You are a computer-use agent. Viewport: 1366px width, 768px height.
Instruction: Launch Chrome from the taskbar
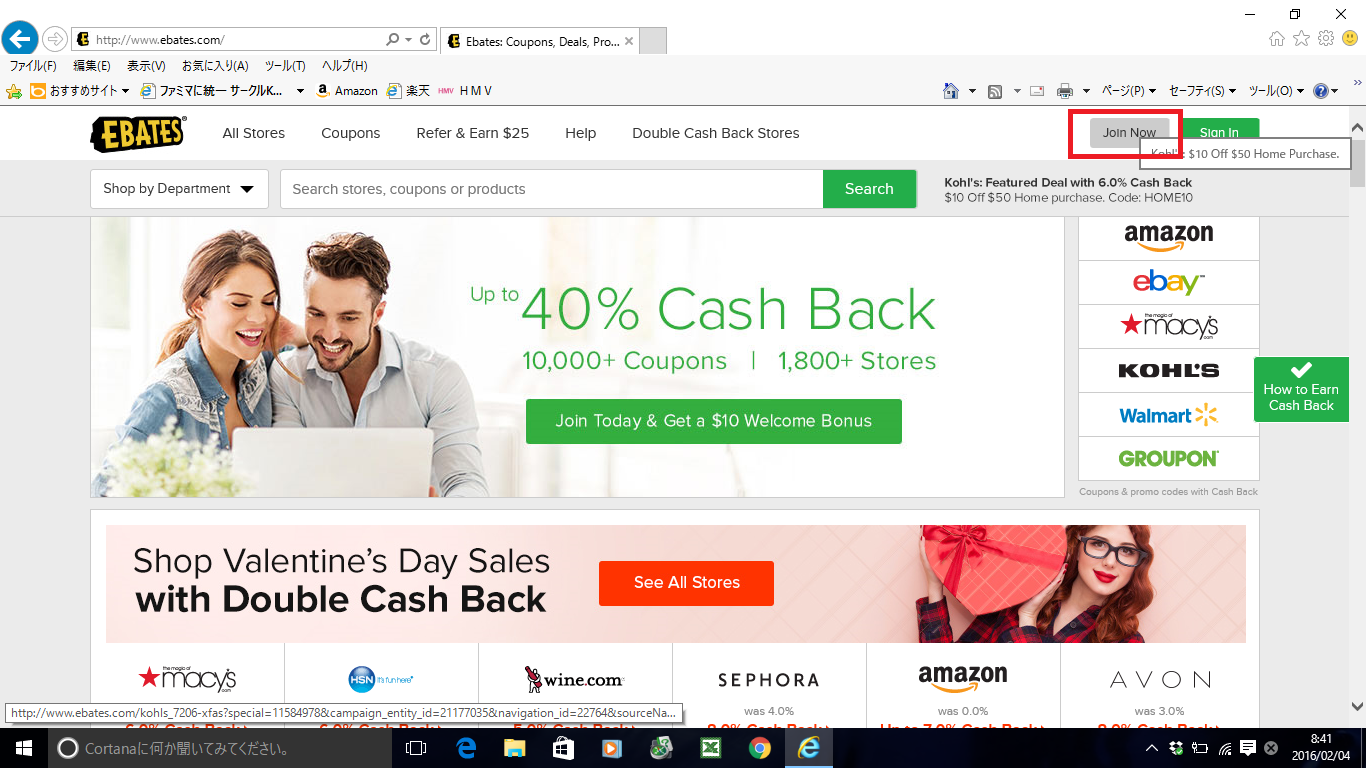pos(760,748)
